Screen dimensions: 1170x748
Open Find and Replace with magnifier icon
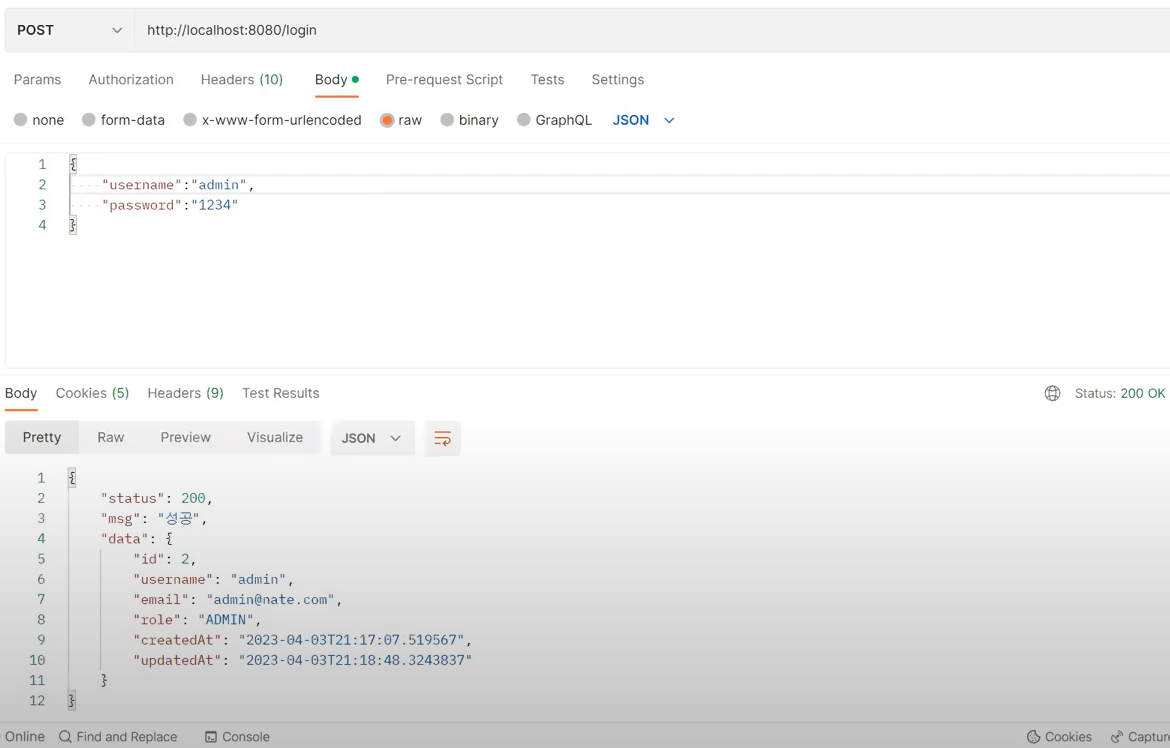(118, 737)
